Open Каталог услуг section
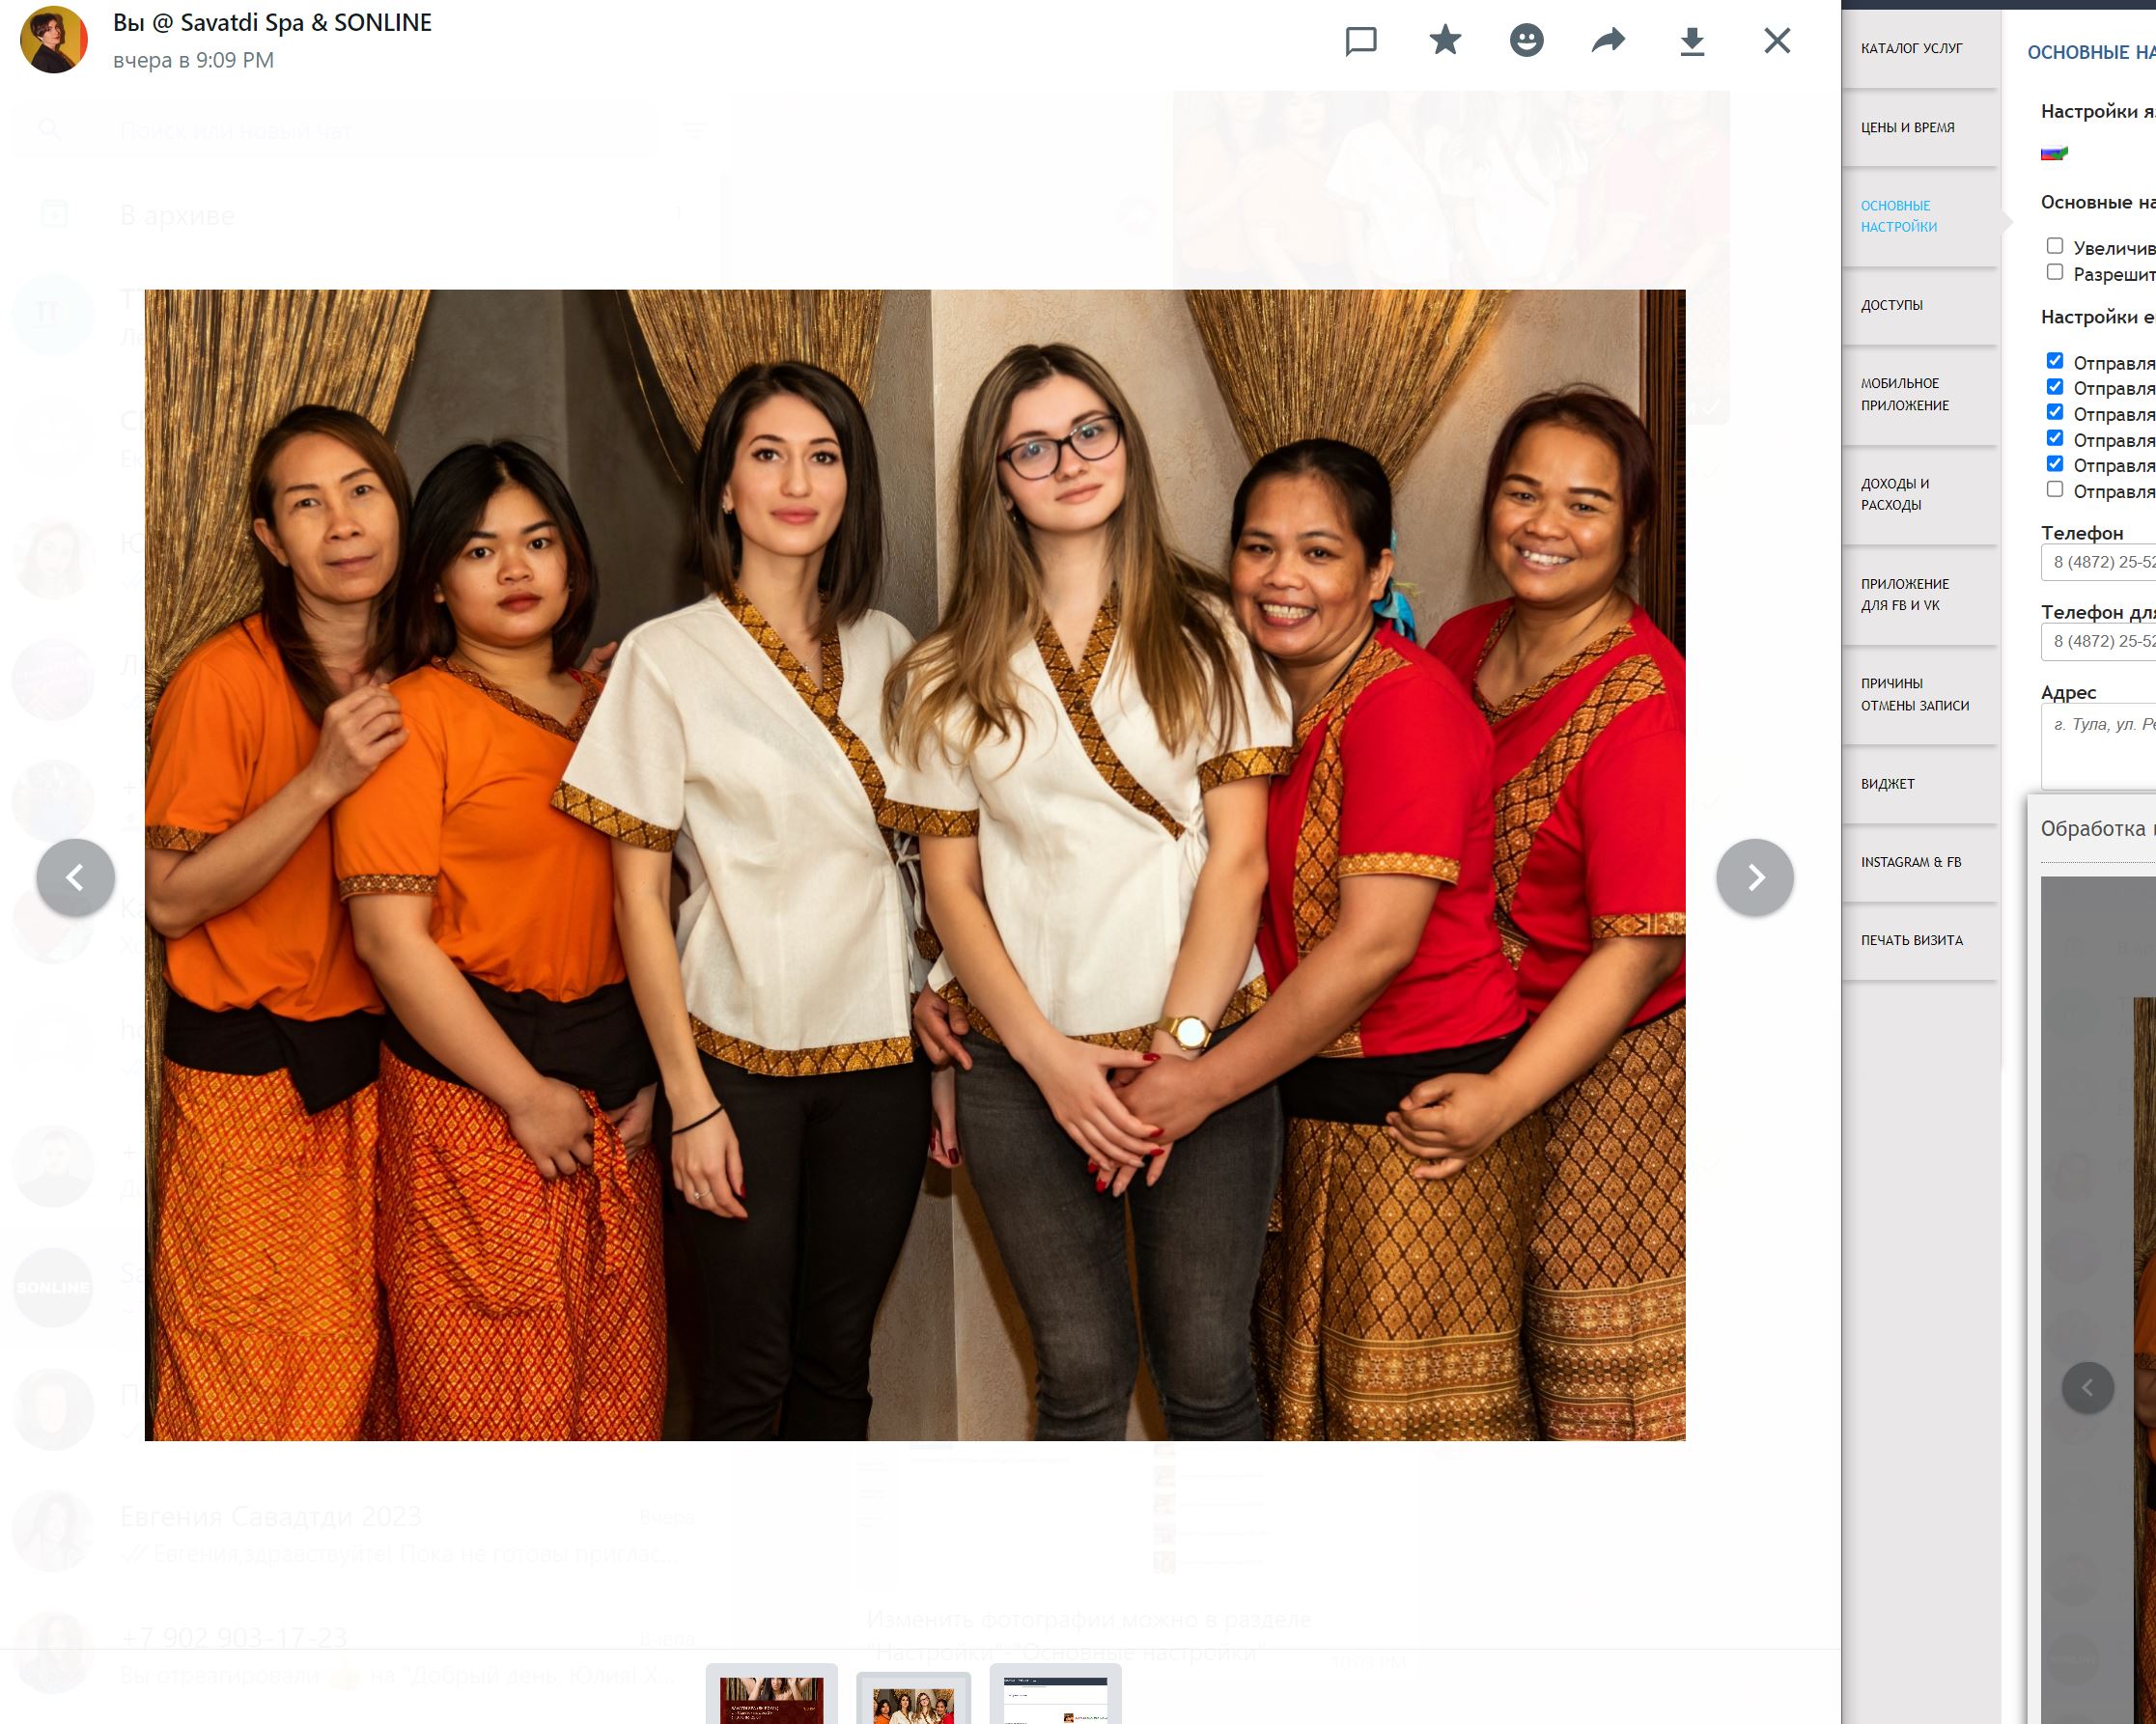The image size is (2156, 1724). (1919, 48)
